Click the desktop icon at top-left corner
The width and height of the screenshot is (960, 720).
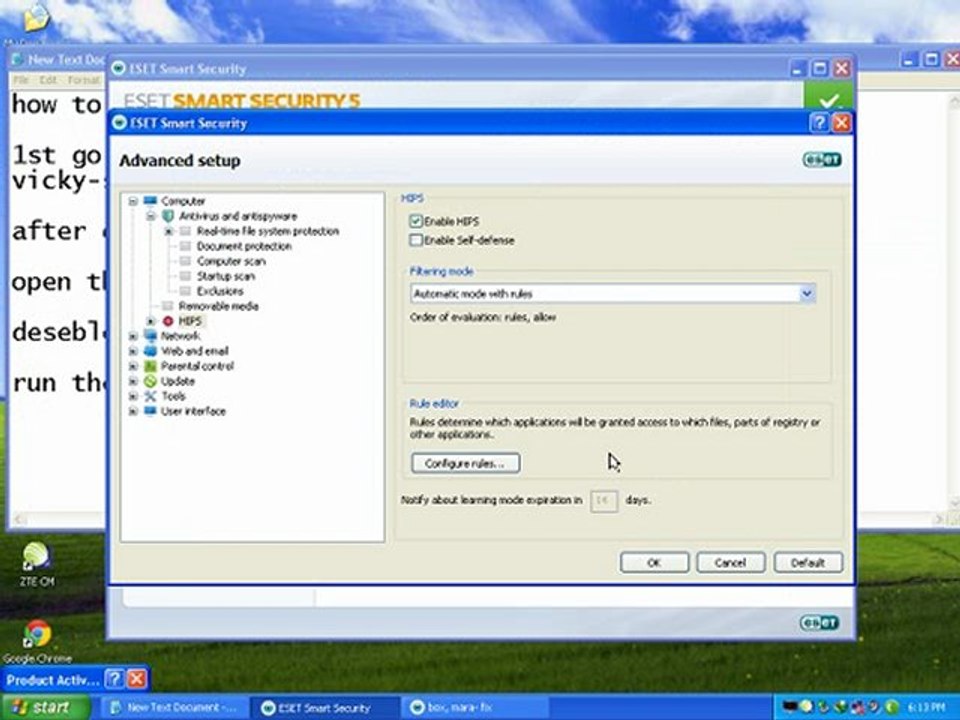tap(34, 21)
